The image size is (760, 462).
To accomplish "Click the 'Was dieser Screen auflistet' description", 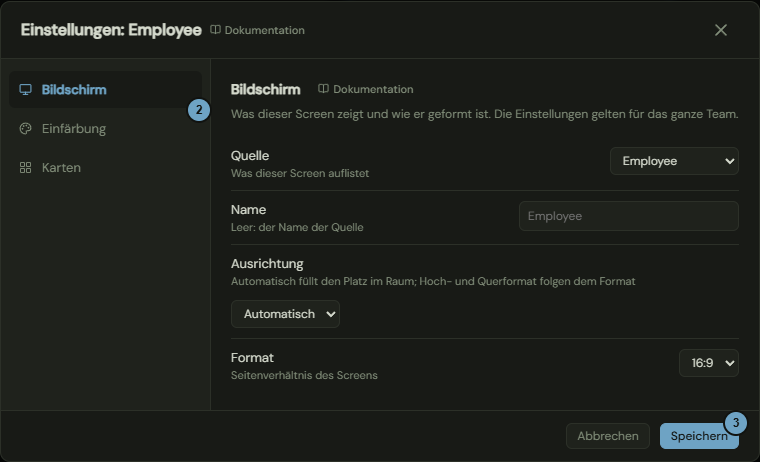I will (x=300, y=173).
